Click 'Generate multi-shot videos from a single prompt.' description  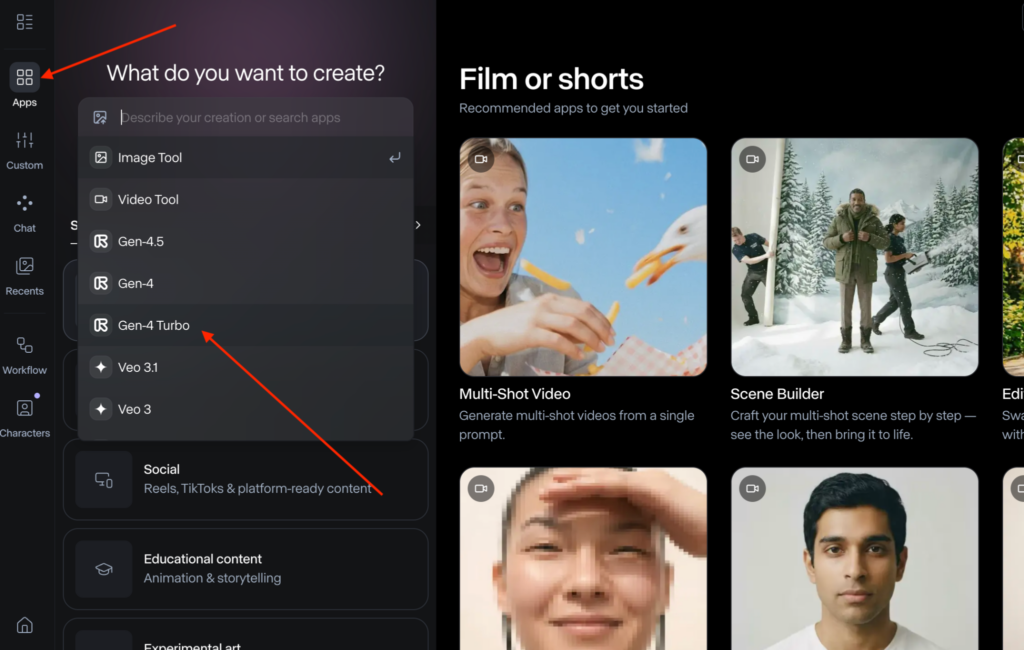(577, 425)
